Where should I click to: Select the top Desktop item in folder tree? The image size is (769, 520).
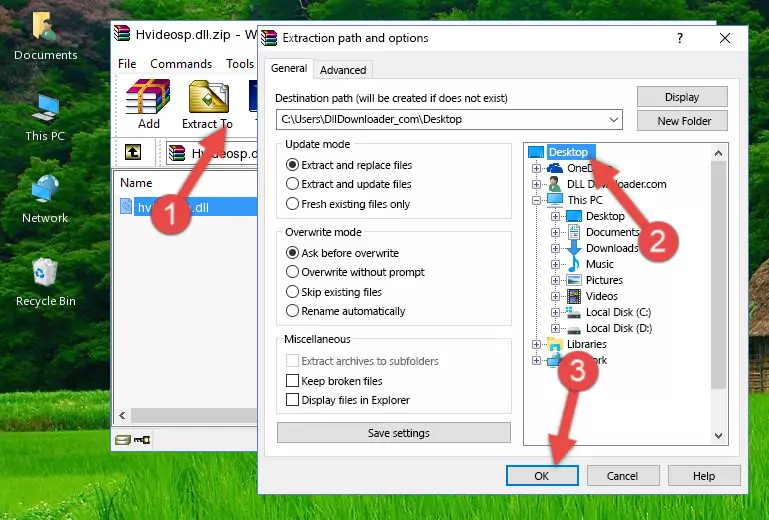pos(568,152)
